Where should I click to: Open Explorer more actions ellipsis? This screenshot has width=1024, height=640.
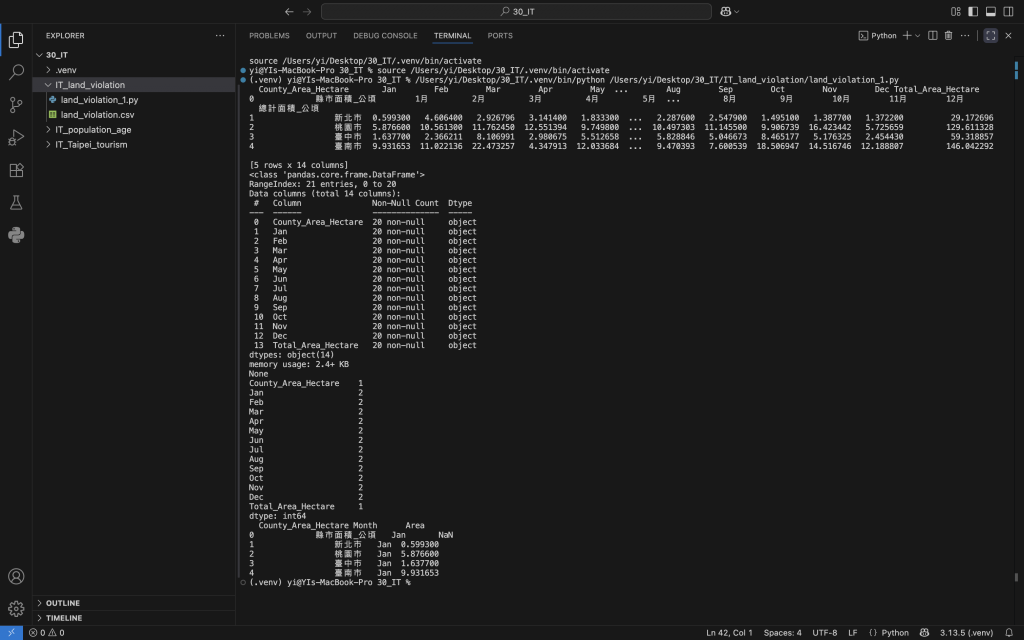tap(220, 36)
